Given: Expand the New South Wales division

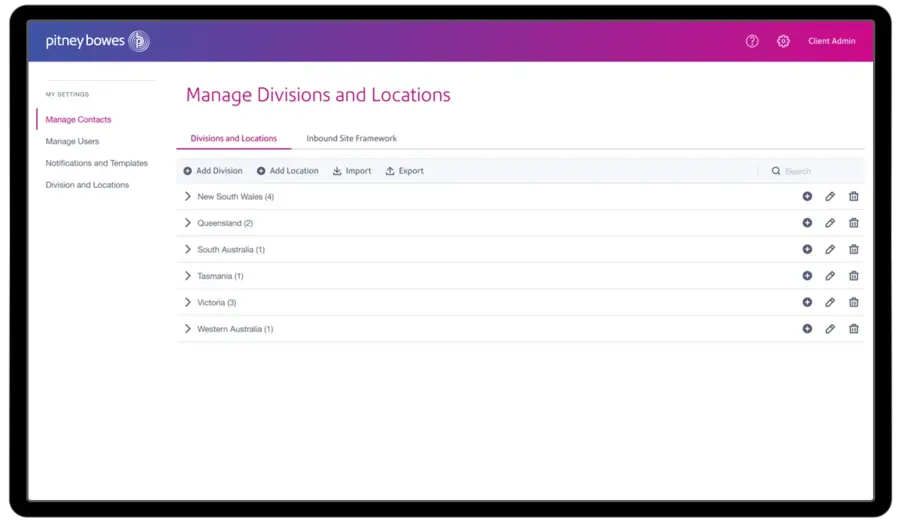Looking at the screenshot, I should coord(187,196).
